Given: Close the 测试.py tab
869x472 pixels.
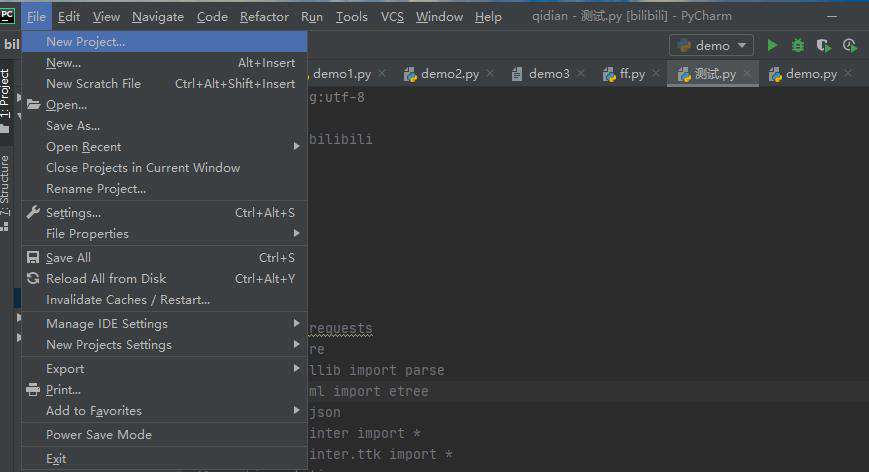Looking at the screenshot, I should [x=747, y=73].
